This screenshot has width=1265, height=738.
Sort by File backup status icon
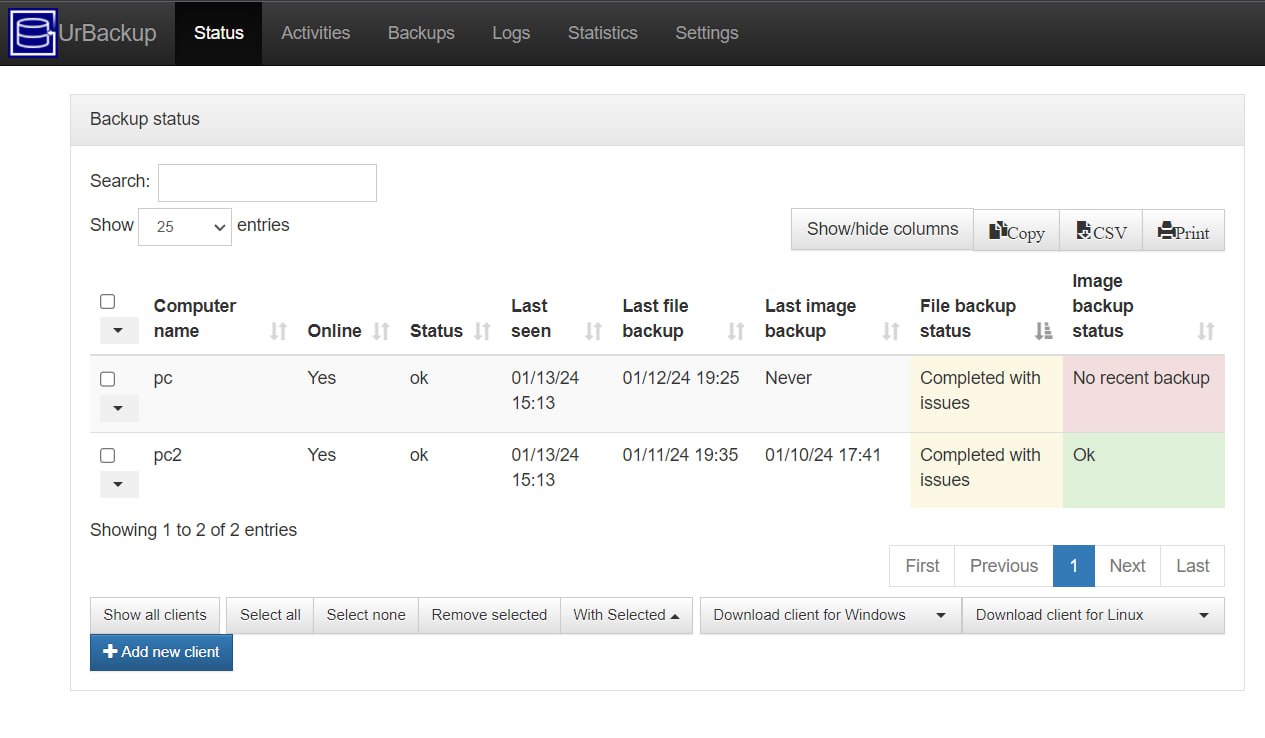pos(1043,331)
